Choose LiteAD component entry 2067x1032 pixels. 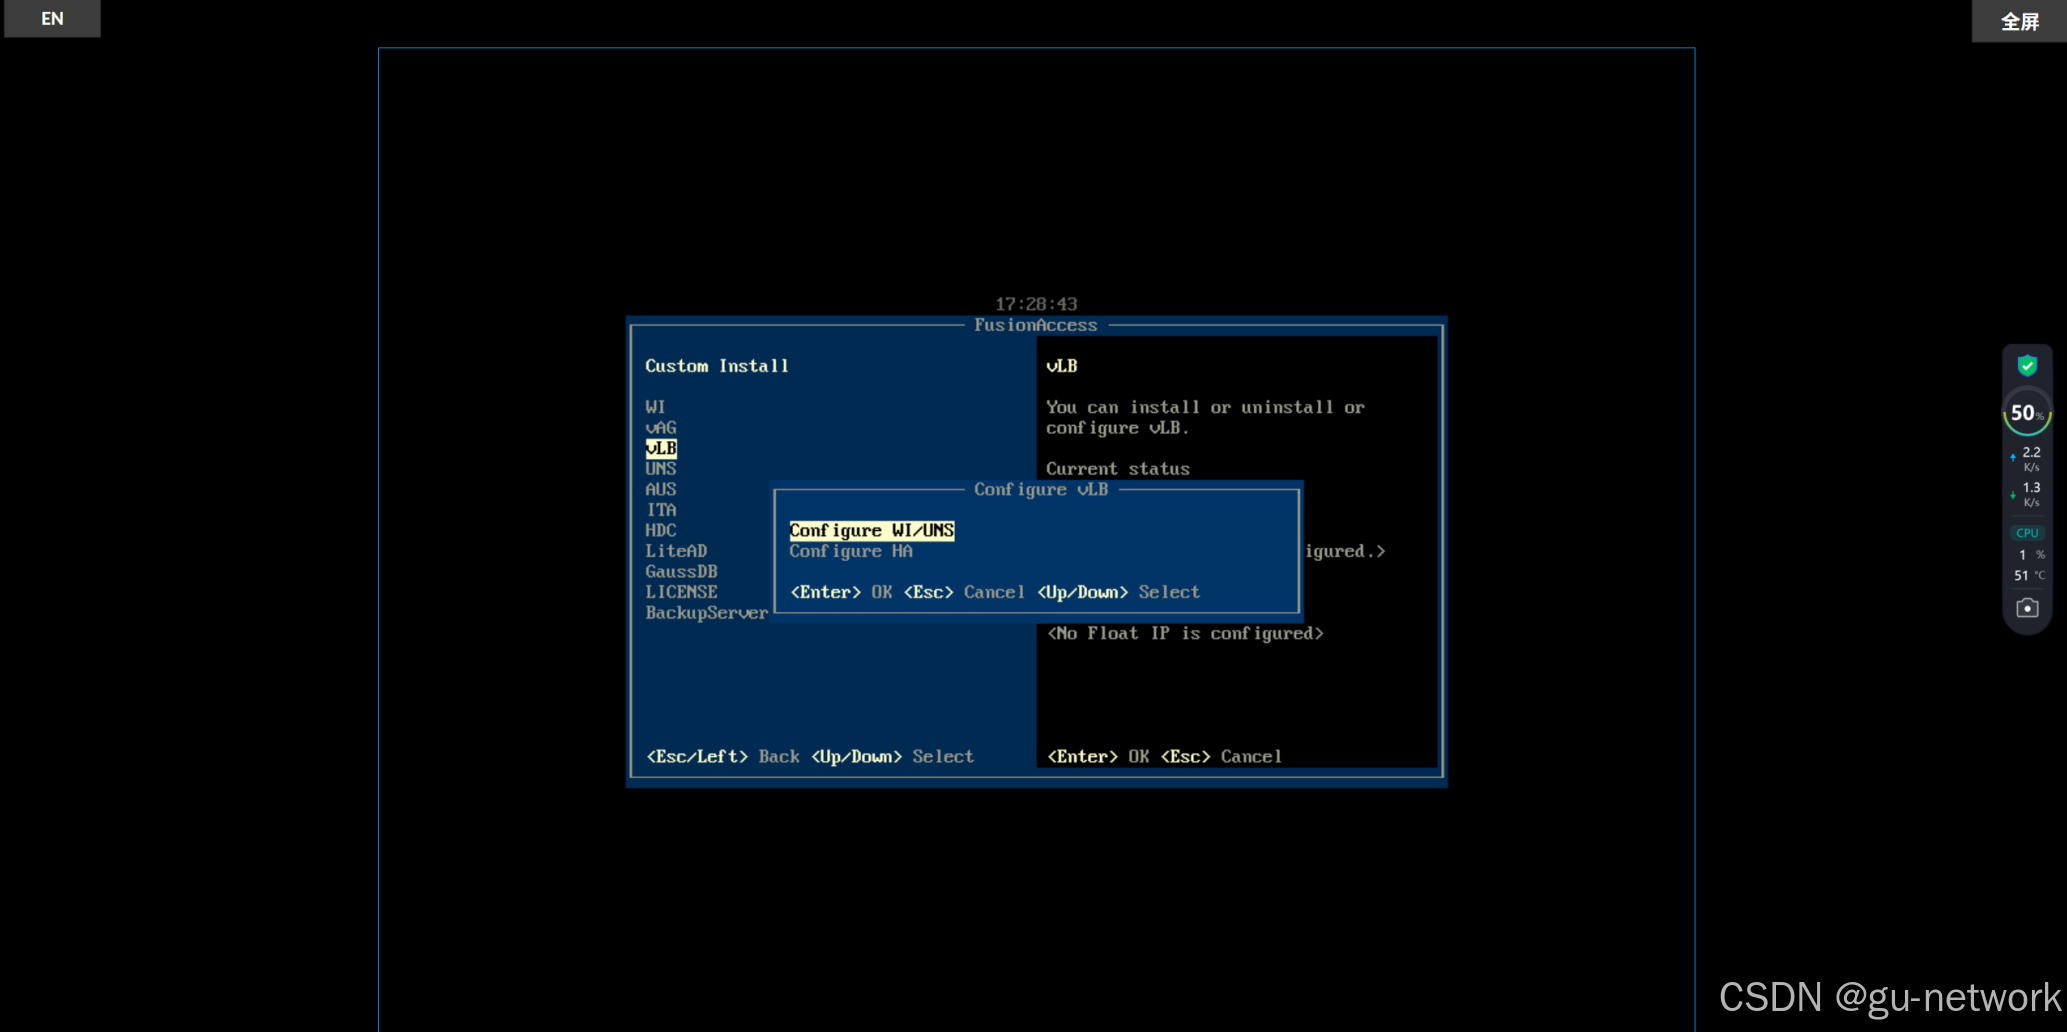(676, 551)
